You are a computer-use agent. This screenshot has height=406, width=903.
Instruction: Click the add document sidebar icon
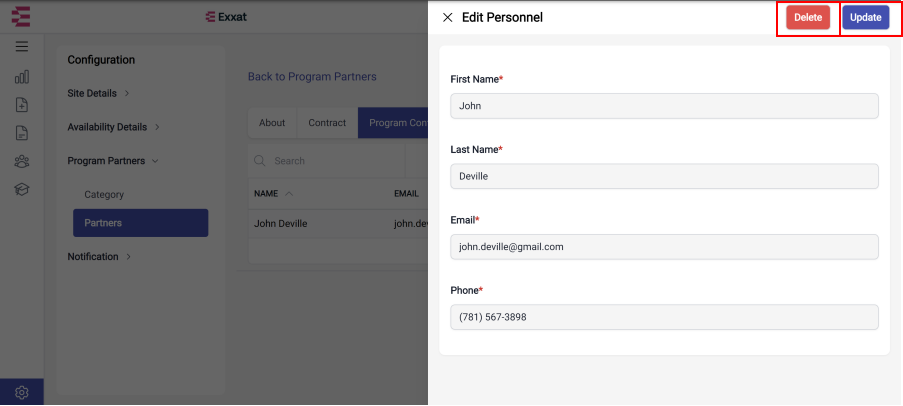click(22, 105)
